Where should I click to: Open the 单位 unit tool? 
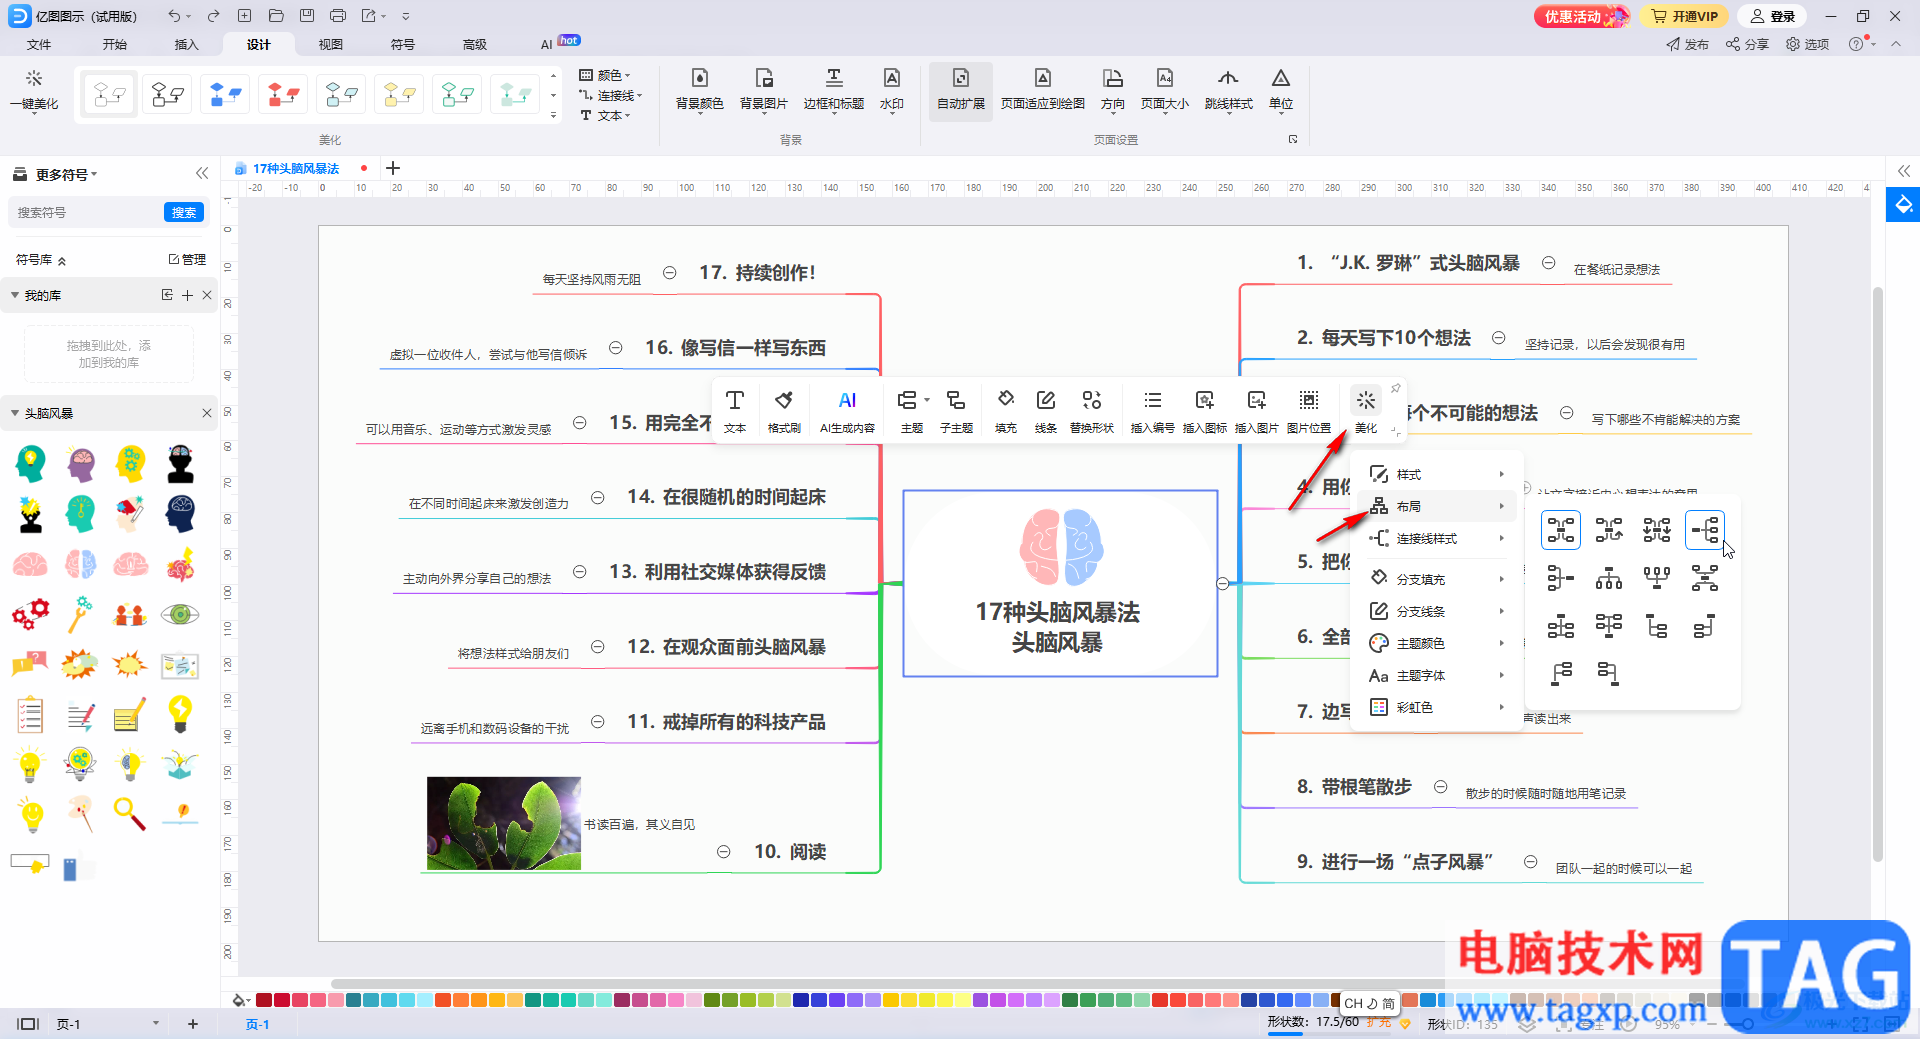(x=1280, y=90)
